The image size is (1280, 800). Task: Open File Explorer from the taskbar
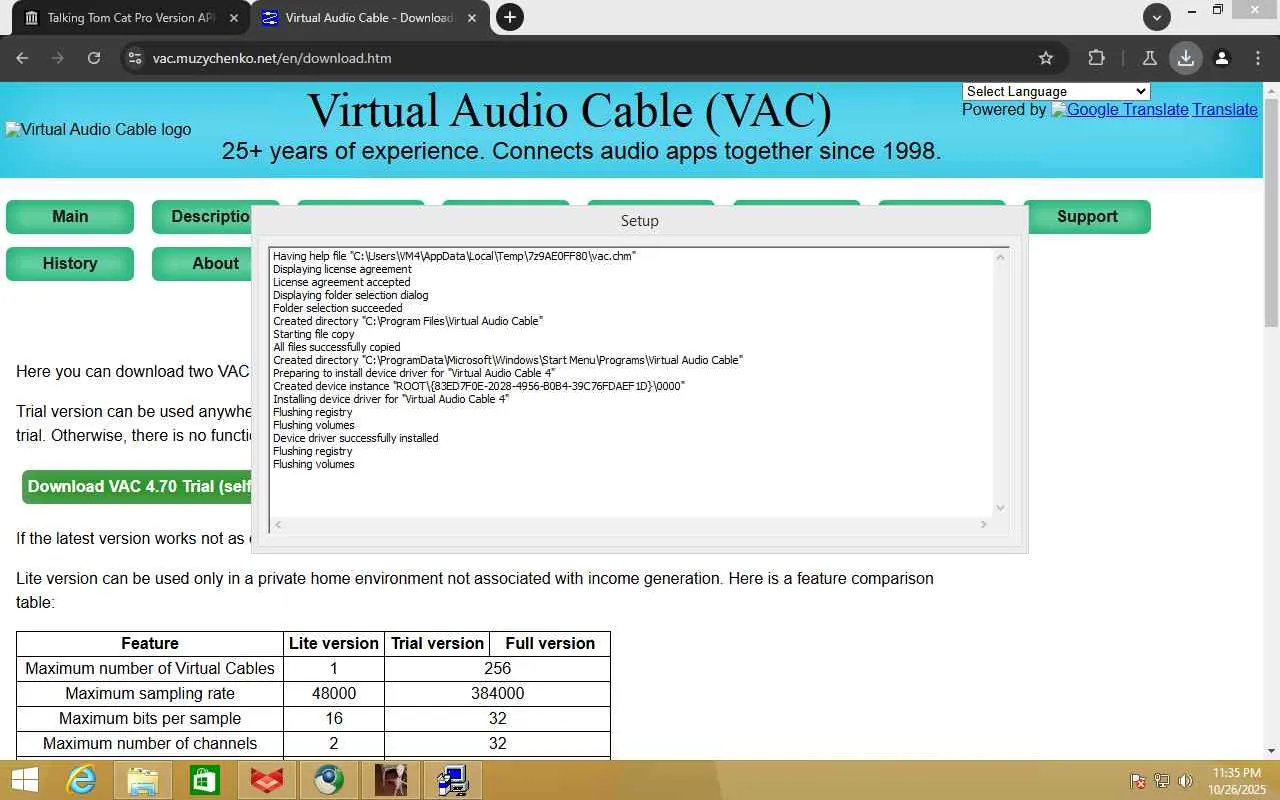tap(143, 780)
